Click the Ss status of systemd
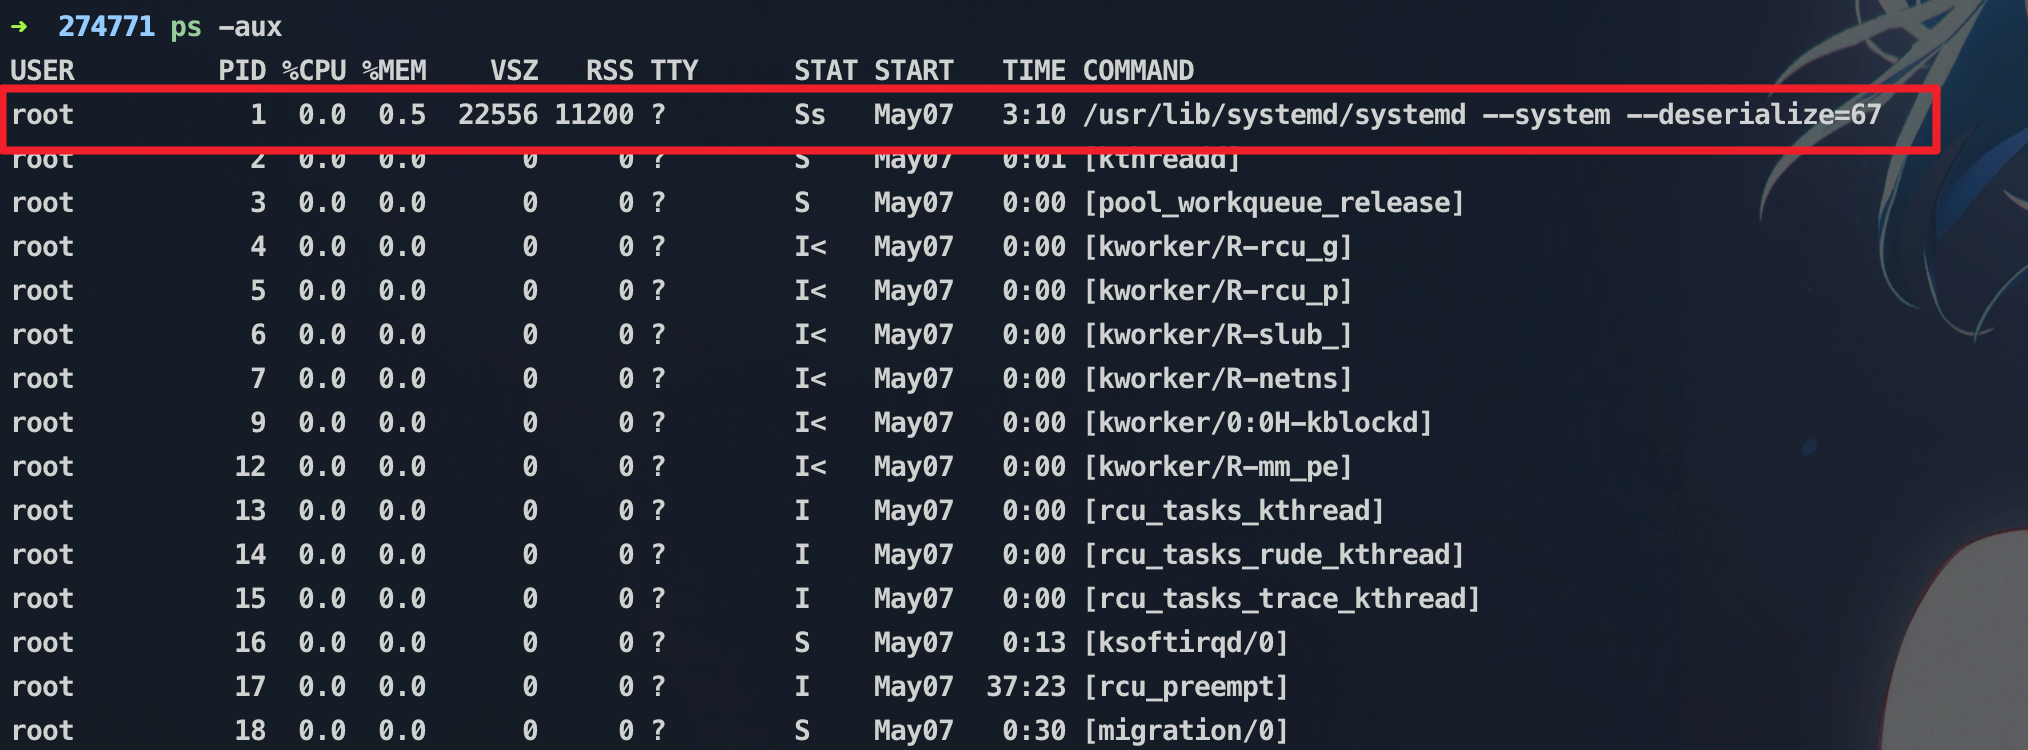Viewport: 2028px width, 750px height. tap(810, 115)
